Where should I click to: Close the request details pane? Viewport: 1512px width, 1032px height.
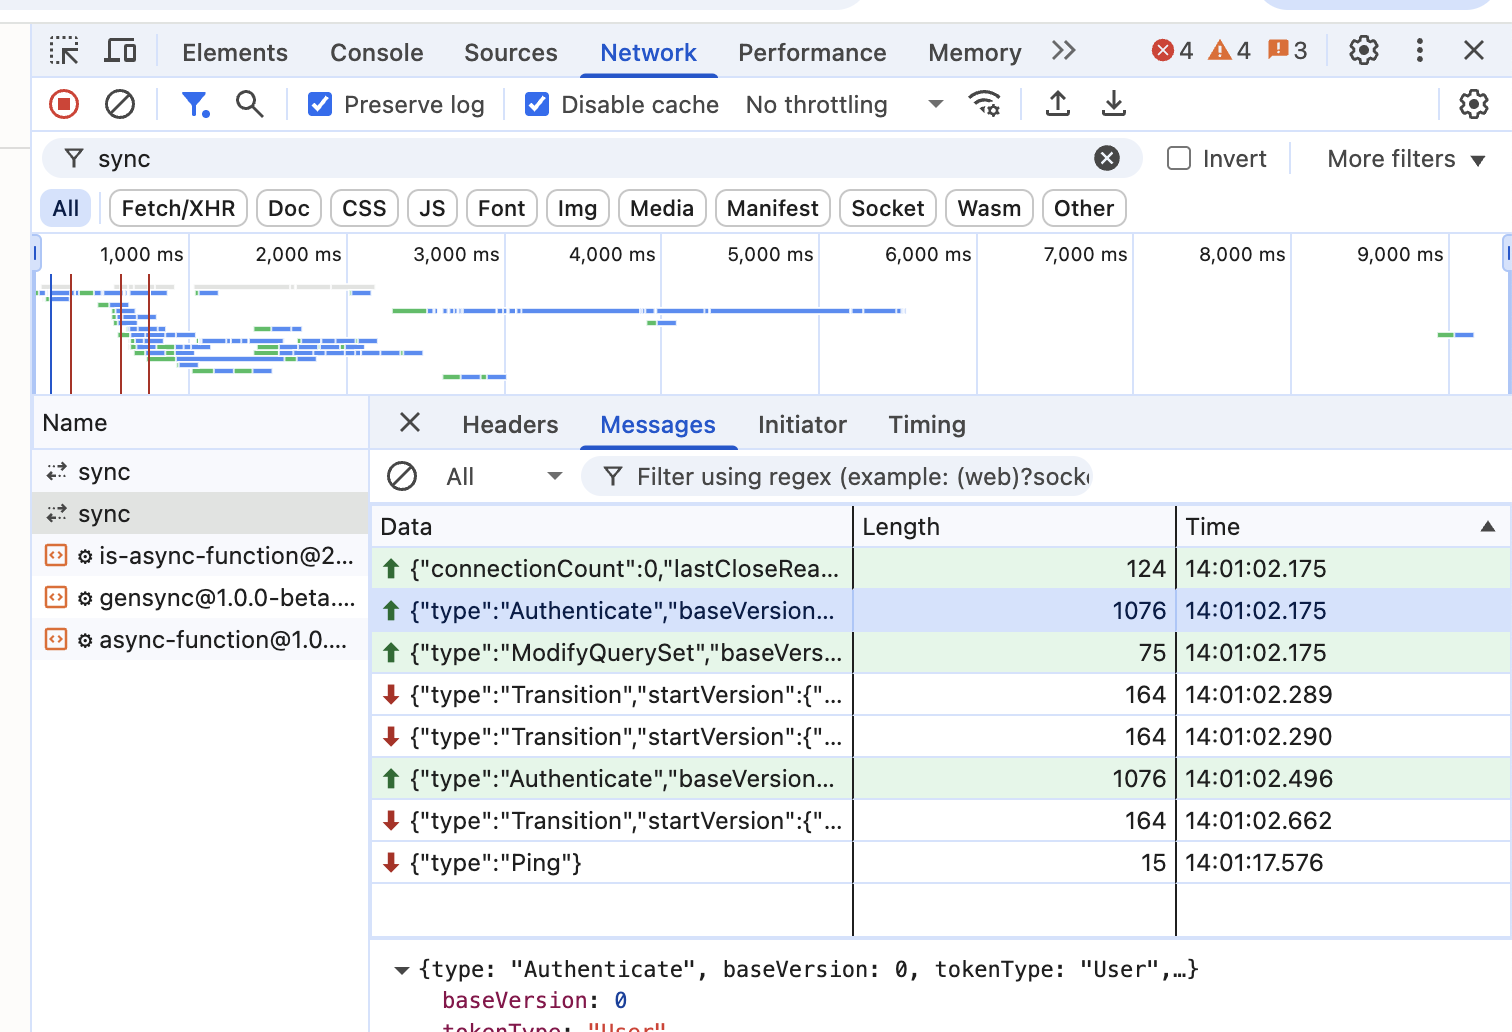click(410, 423)
